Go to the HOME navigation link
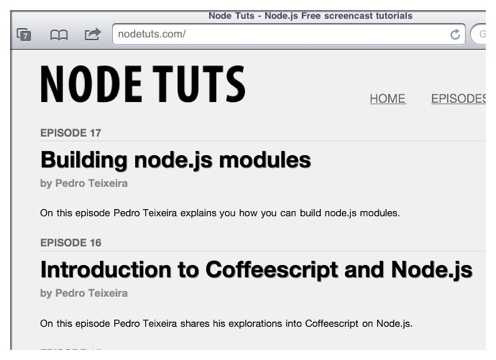Image resolution: width=496 pixels, height=360 pixels. point(388,99)
